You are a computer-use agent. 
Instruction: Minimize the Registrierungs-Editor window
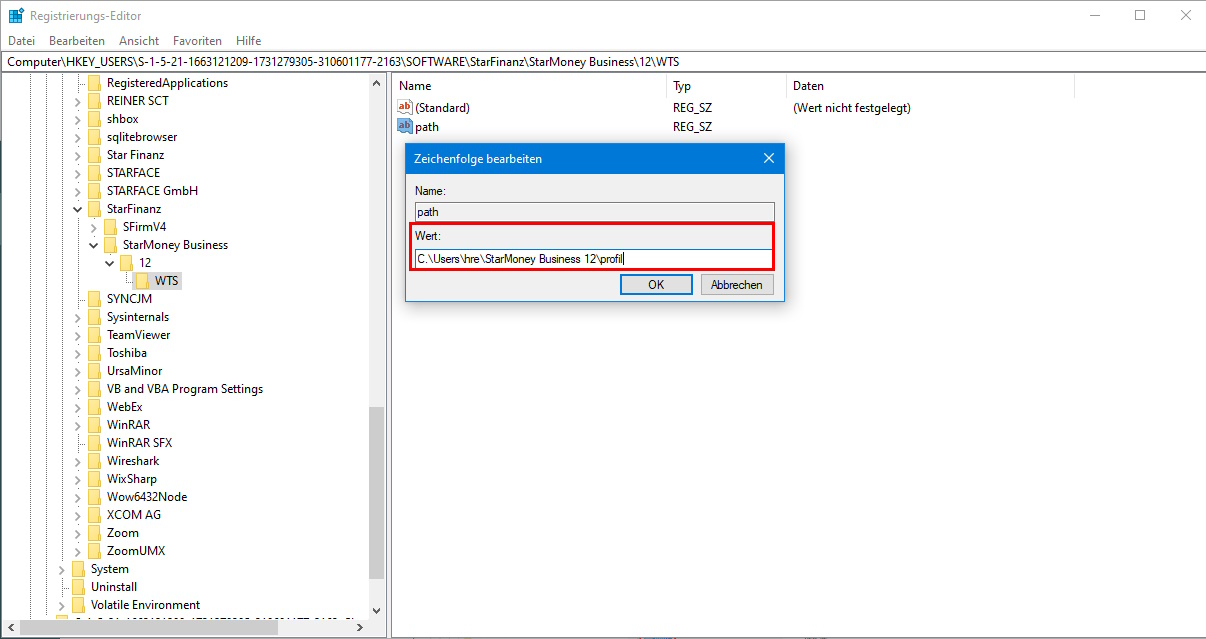[1095, 15]
